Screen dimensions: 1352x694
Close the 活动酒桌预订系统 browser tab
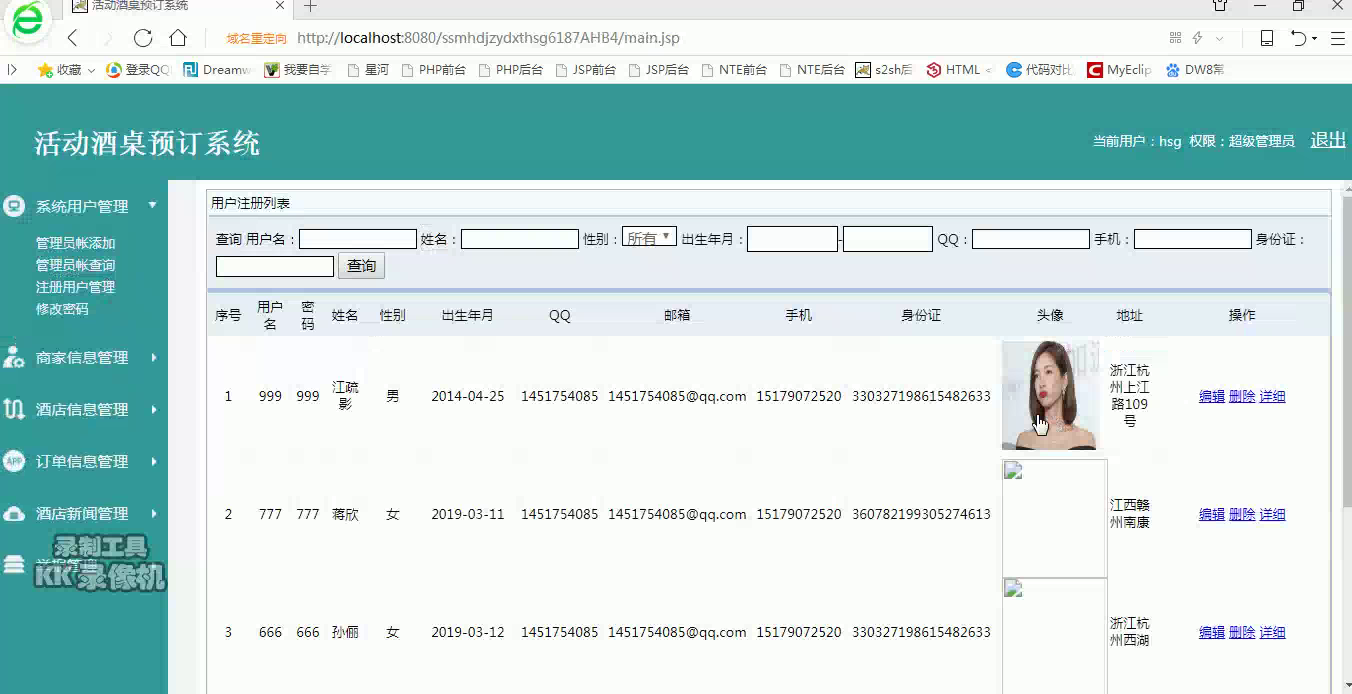coord(281,5)
